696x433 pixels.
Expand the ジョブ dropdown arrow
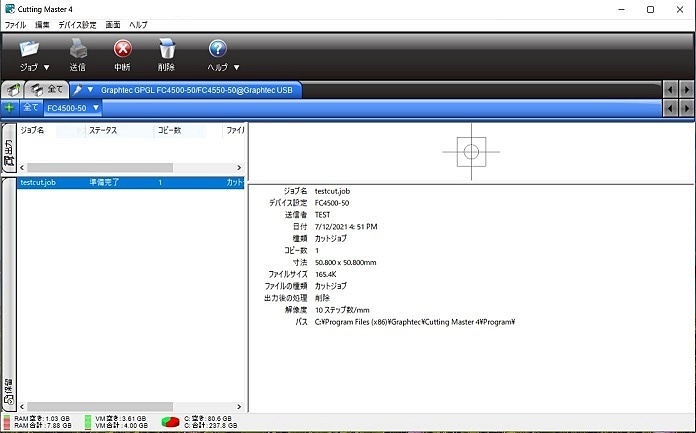coord(46,68)
